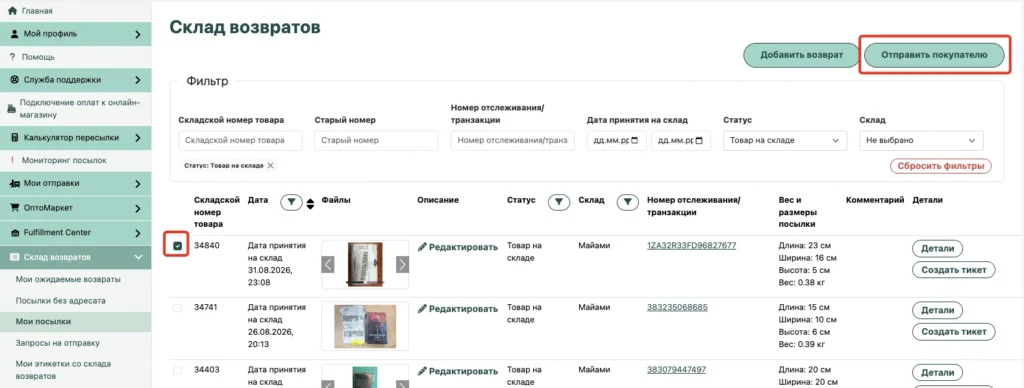Open tracking link 383235068685
The image size is (1024, 388).
click(677, 307)
